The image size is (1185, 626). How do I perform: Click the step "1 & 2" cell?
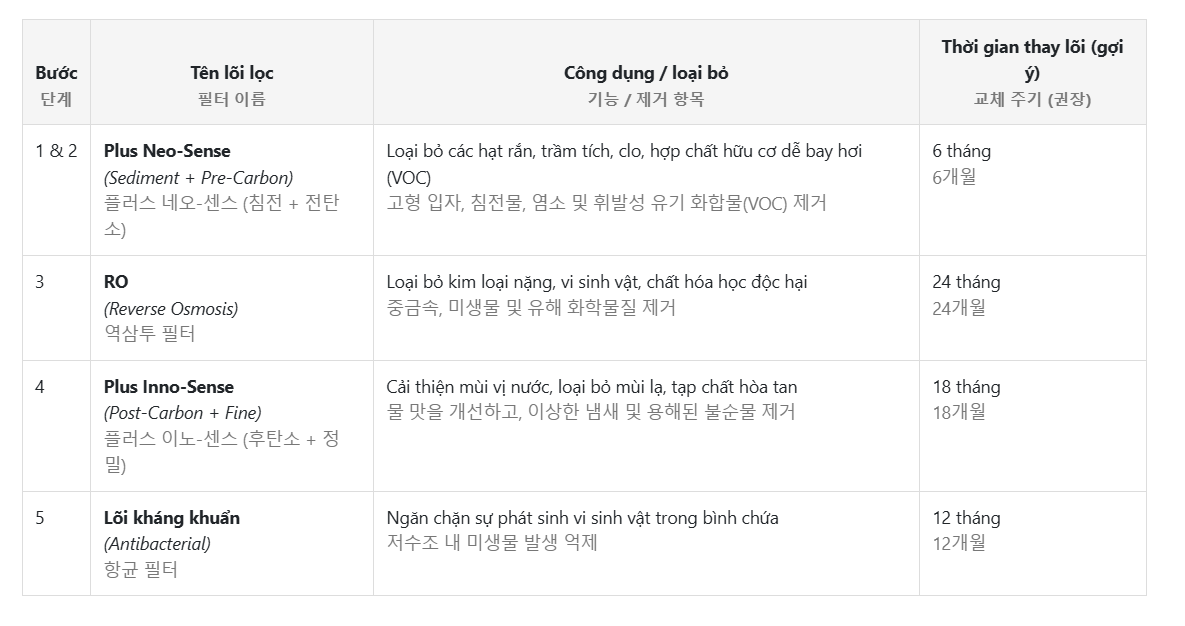pyautogui.click(x=56, y=151)
